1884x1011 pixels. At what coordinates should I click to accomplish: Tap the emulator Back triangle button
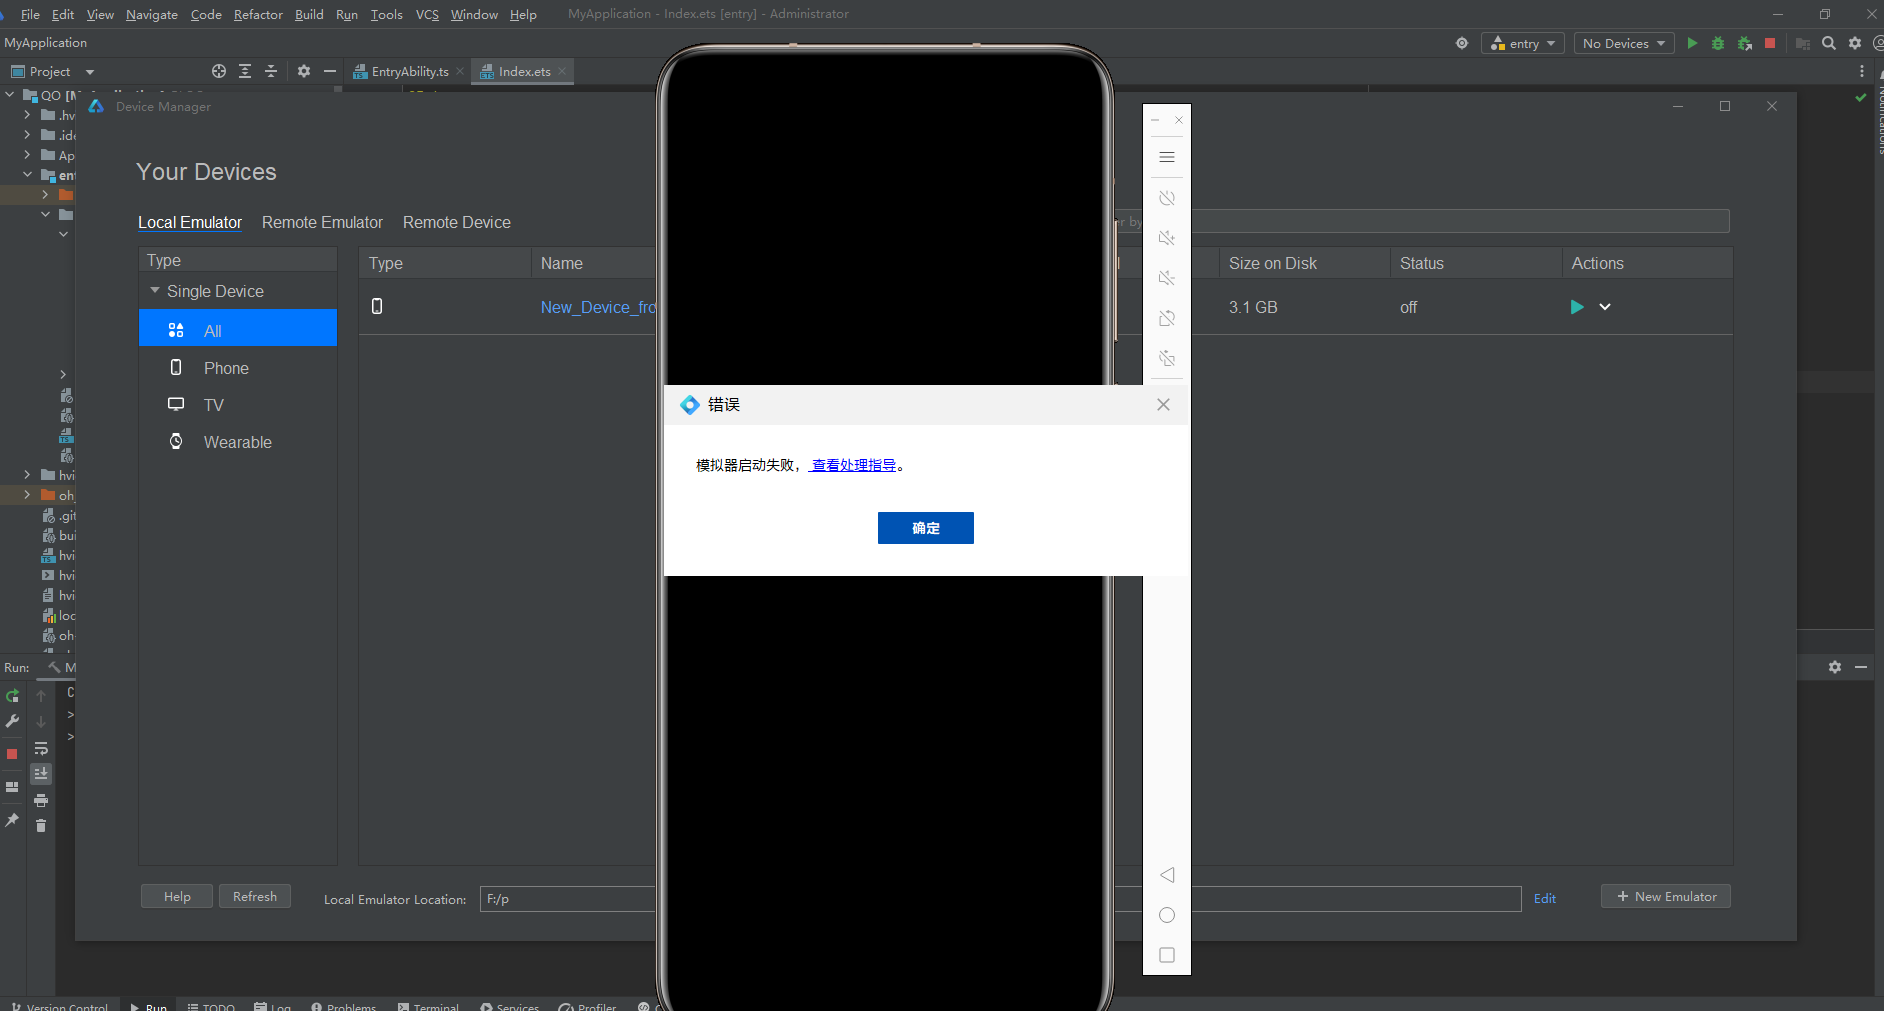1167,875
